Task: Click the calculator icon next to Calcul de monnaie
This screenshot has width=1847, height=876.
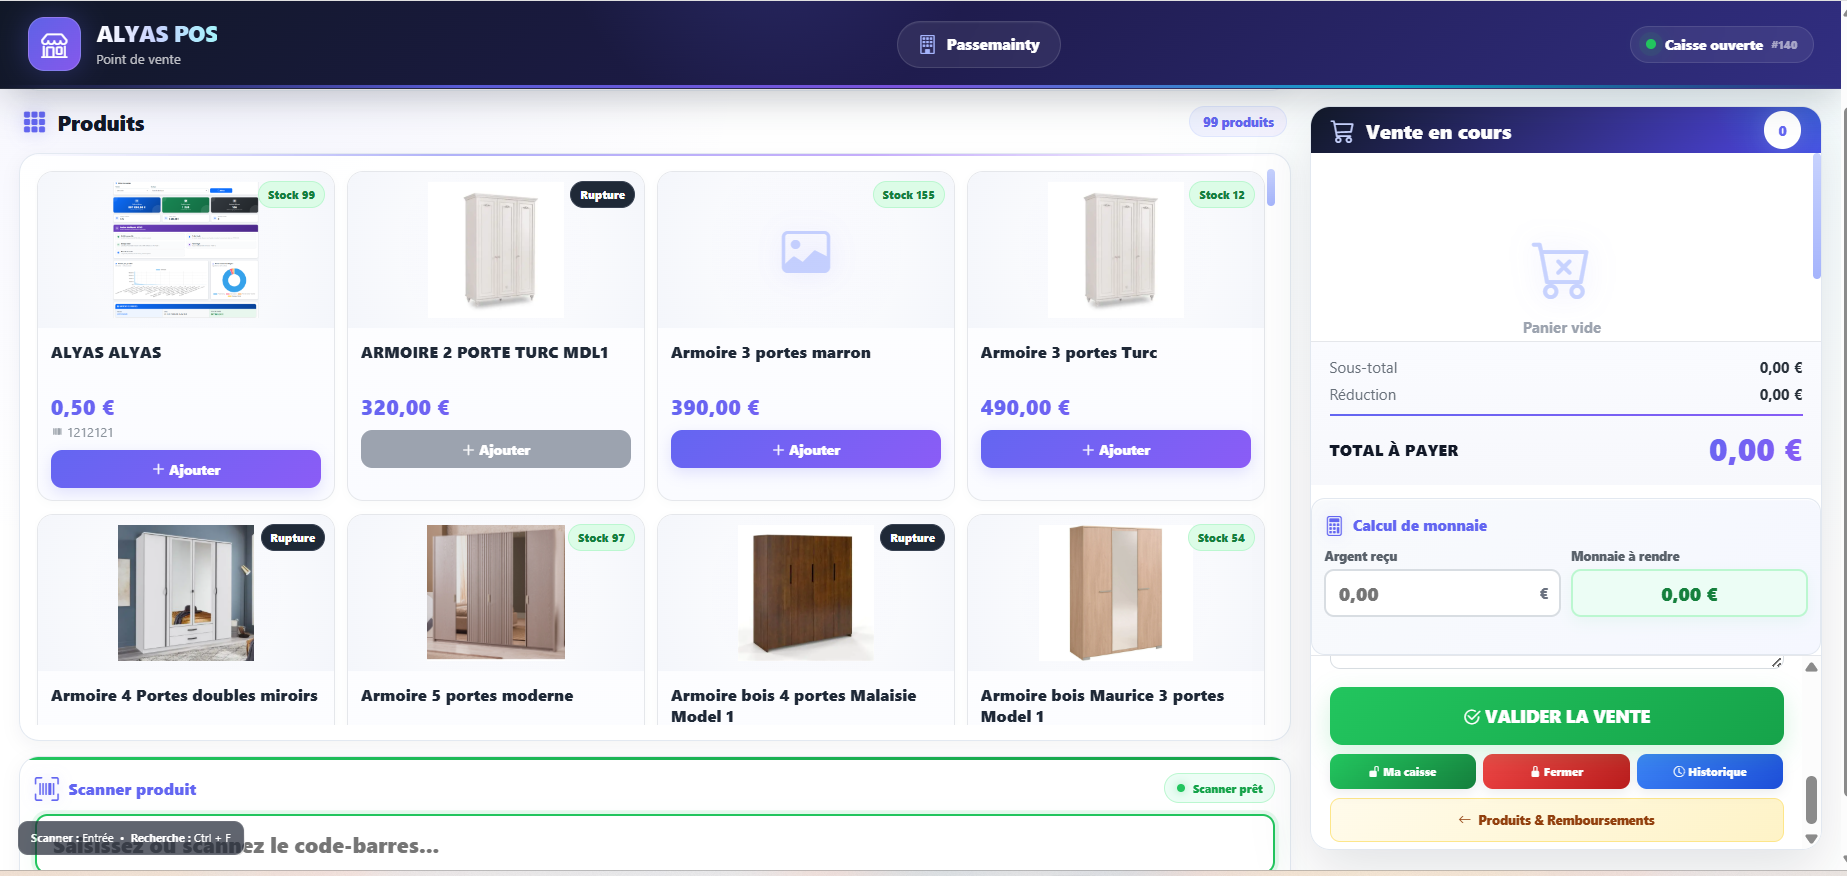Action: (x=1334, y=526)
